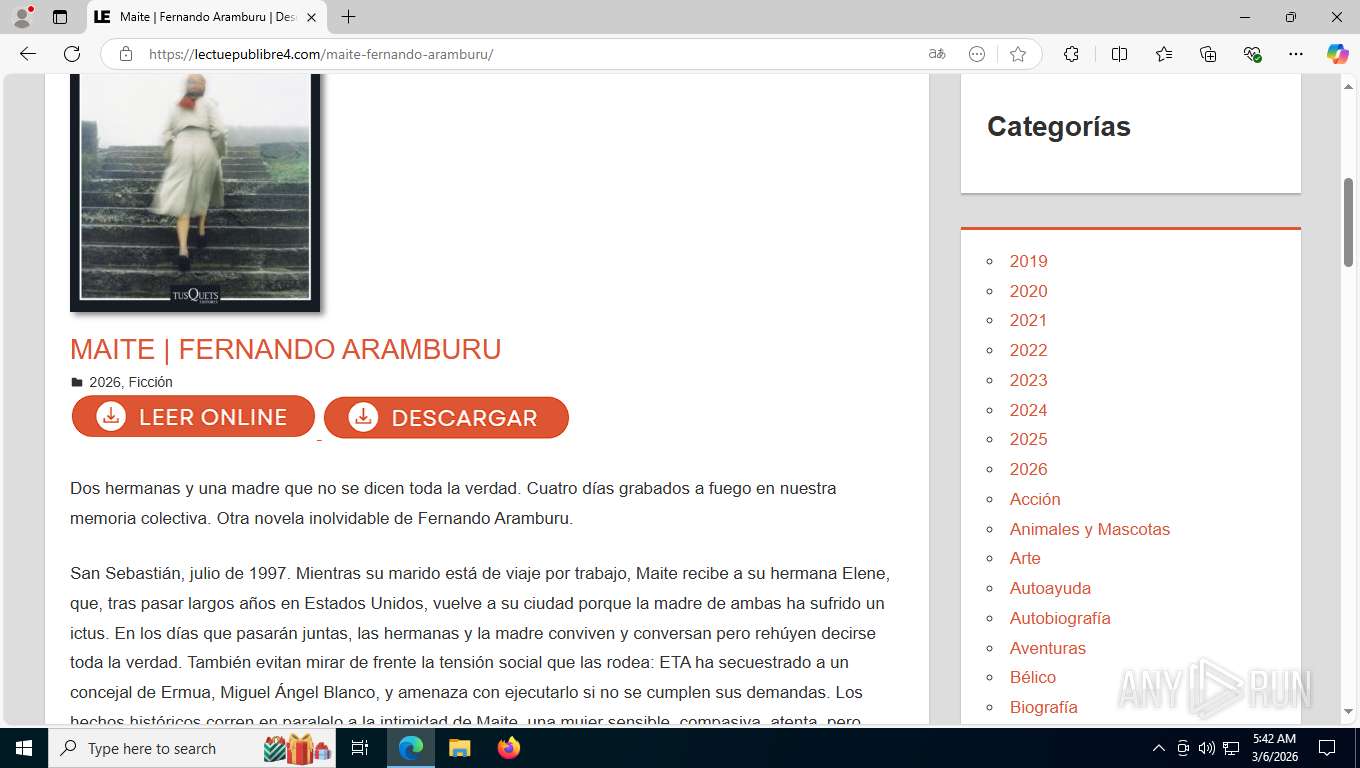This screenshot has height=768, width=1360.
Task: Select the Maite Fernando Aramburu tab
Action: pos(207,17)
